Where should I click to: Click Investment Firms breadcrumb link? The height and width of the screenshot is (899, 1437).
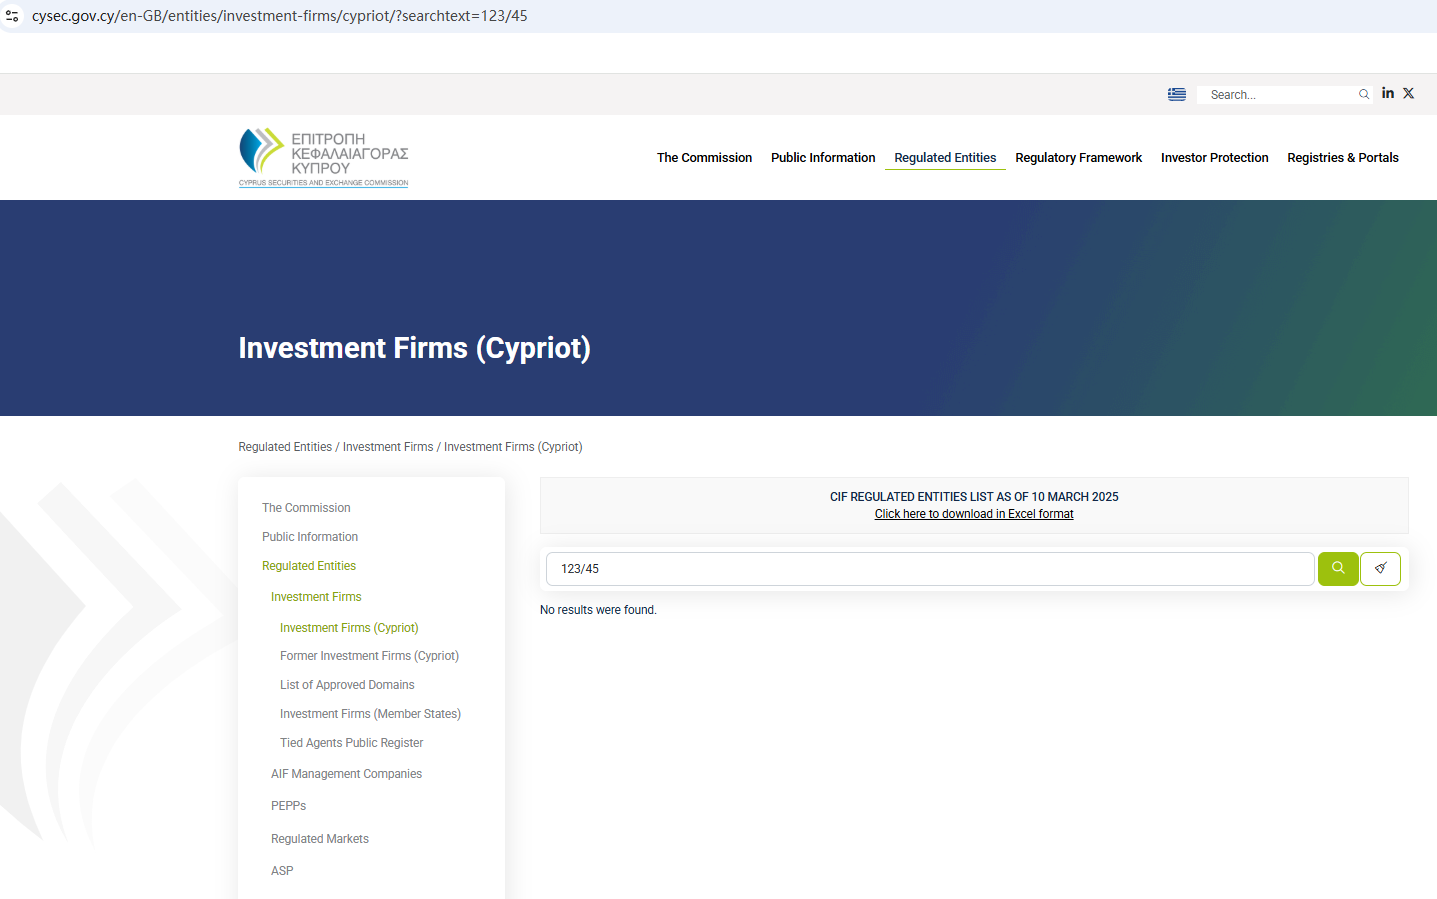pyautogui.click(x=388, y=447)
